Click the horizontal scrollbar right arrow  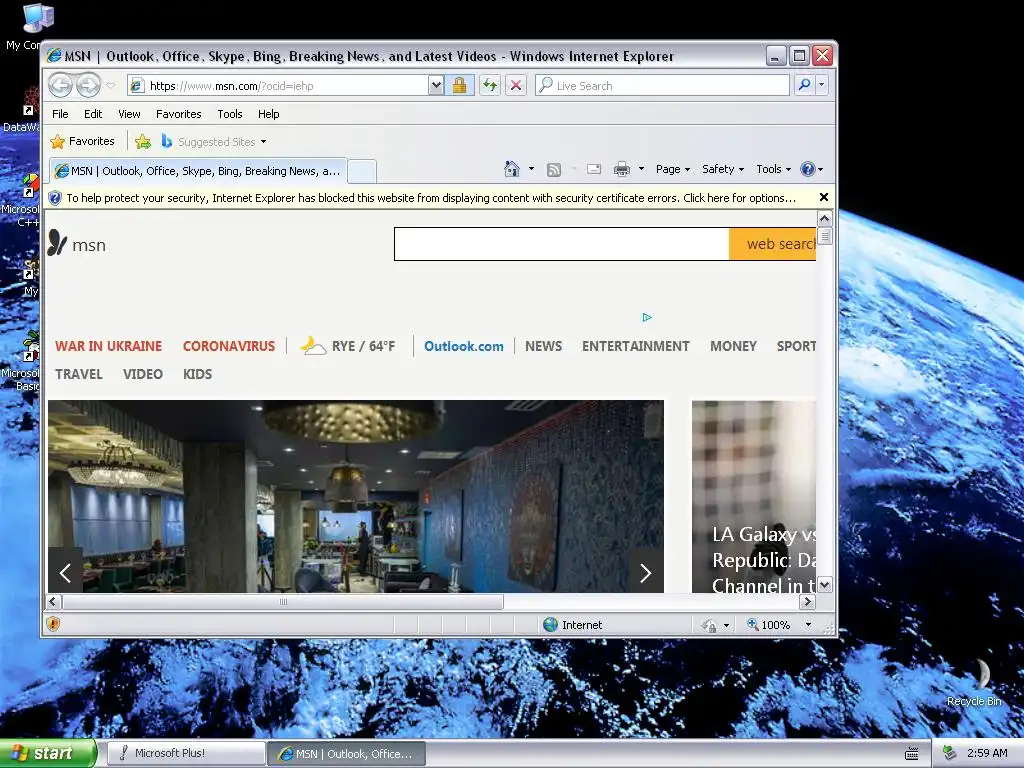pyautogui.click(x=807, y=601)
